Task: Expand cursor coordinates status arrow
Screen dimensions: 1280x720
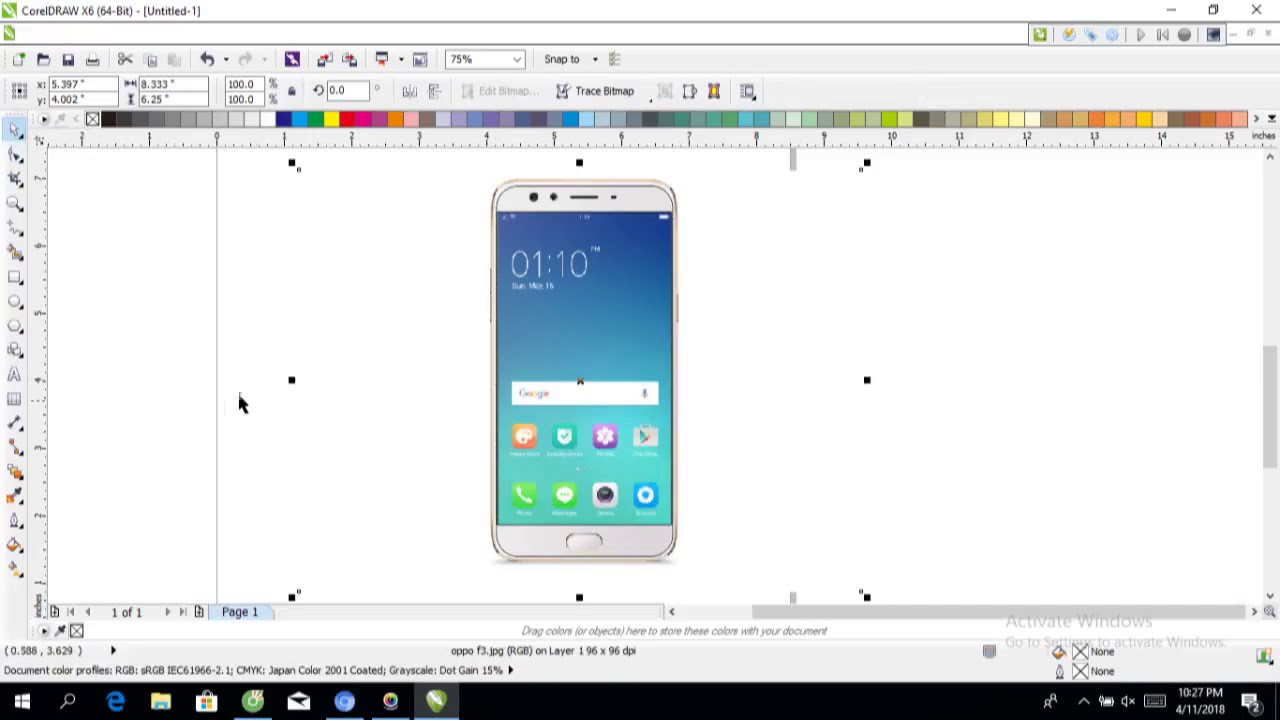Action: point(113,650)
